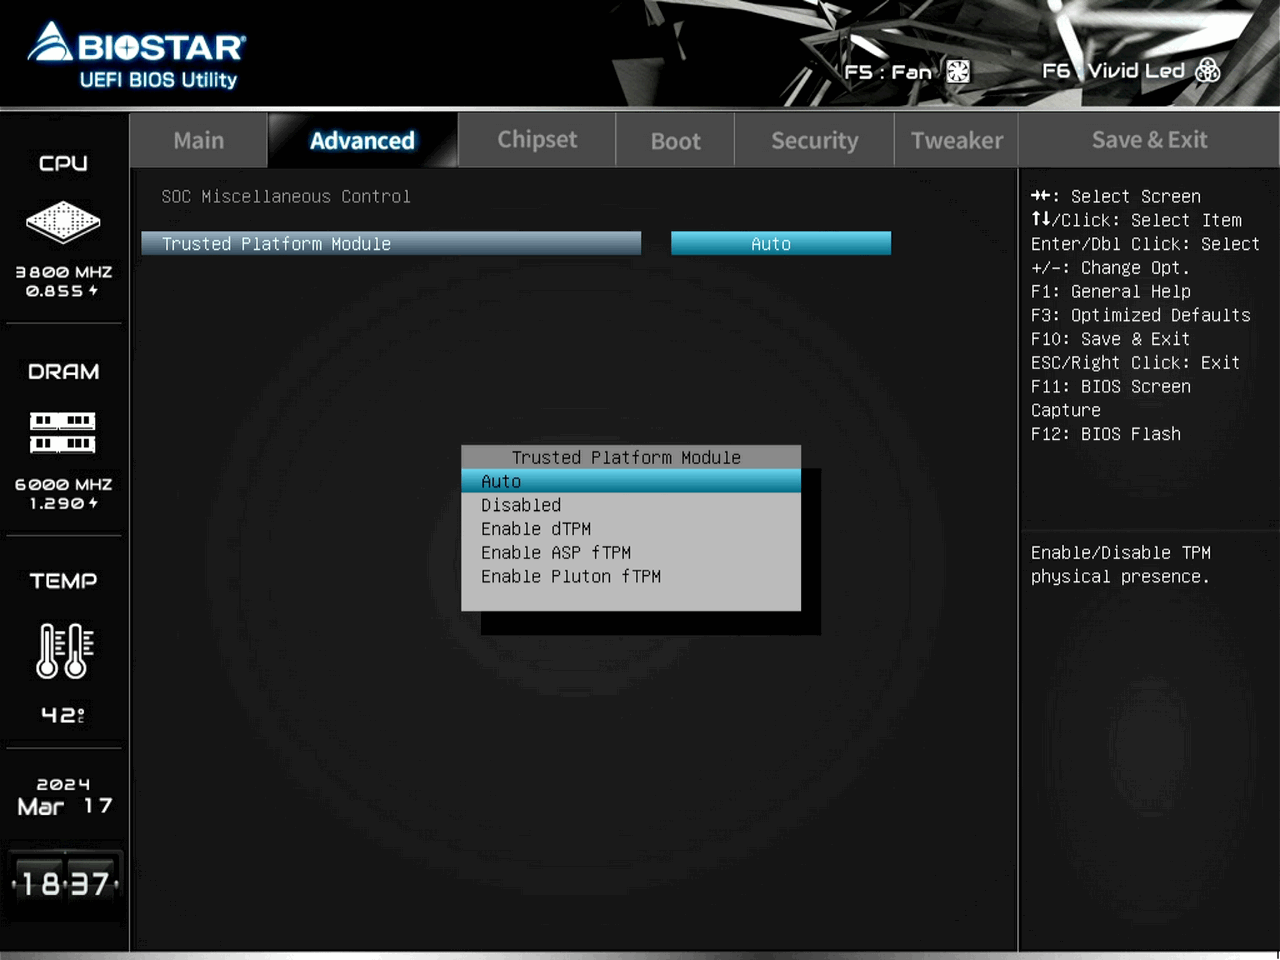Click the +/-: Change Opt. help line
Viewport: 1280px width, 960px height.
coord(1110,268)
